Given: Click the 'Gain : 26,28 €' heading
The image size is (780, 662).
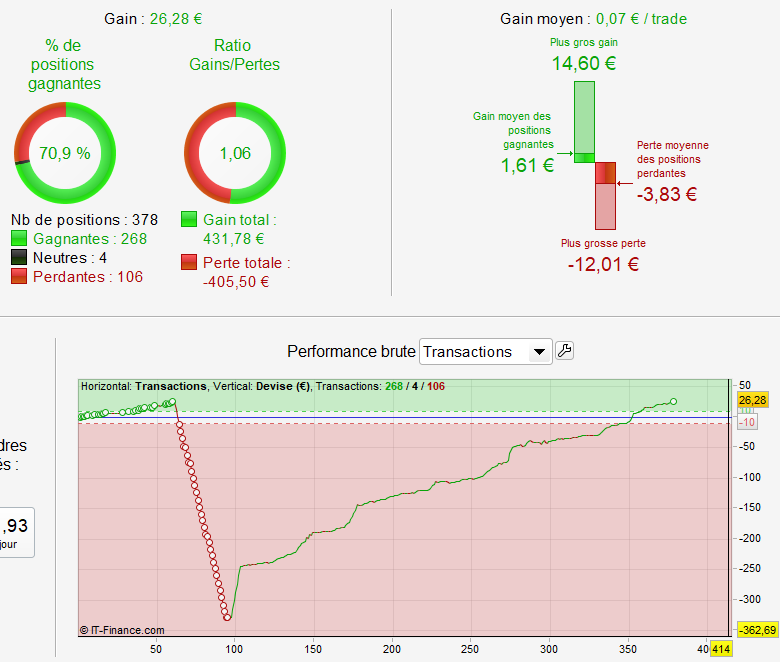Looking at the screenshot, I should pos(153,19).
